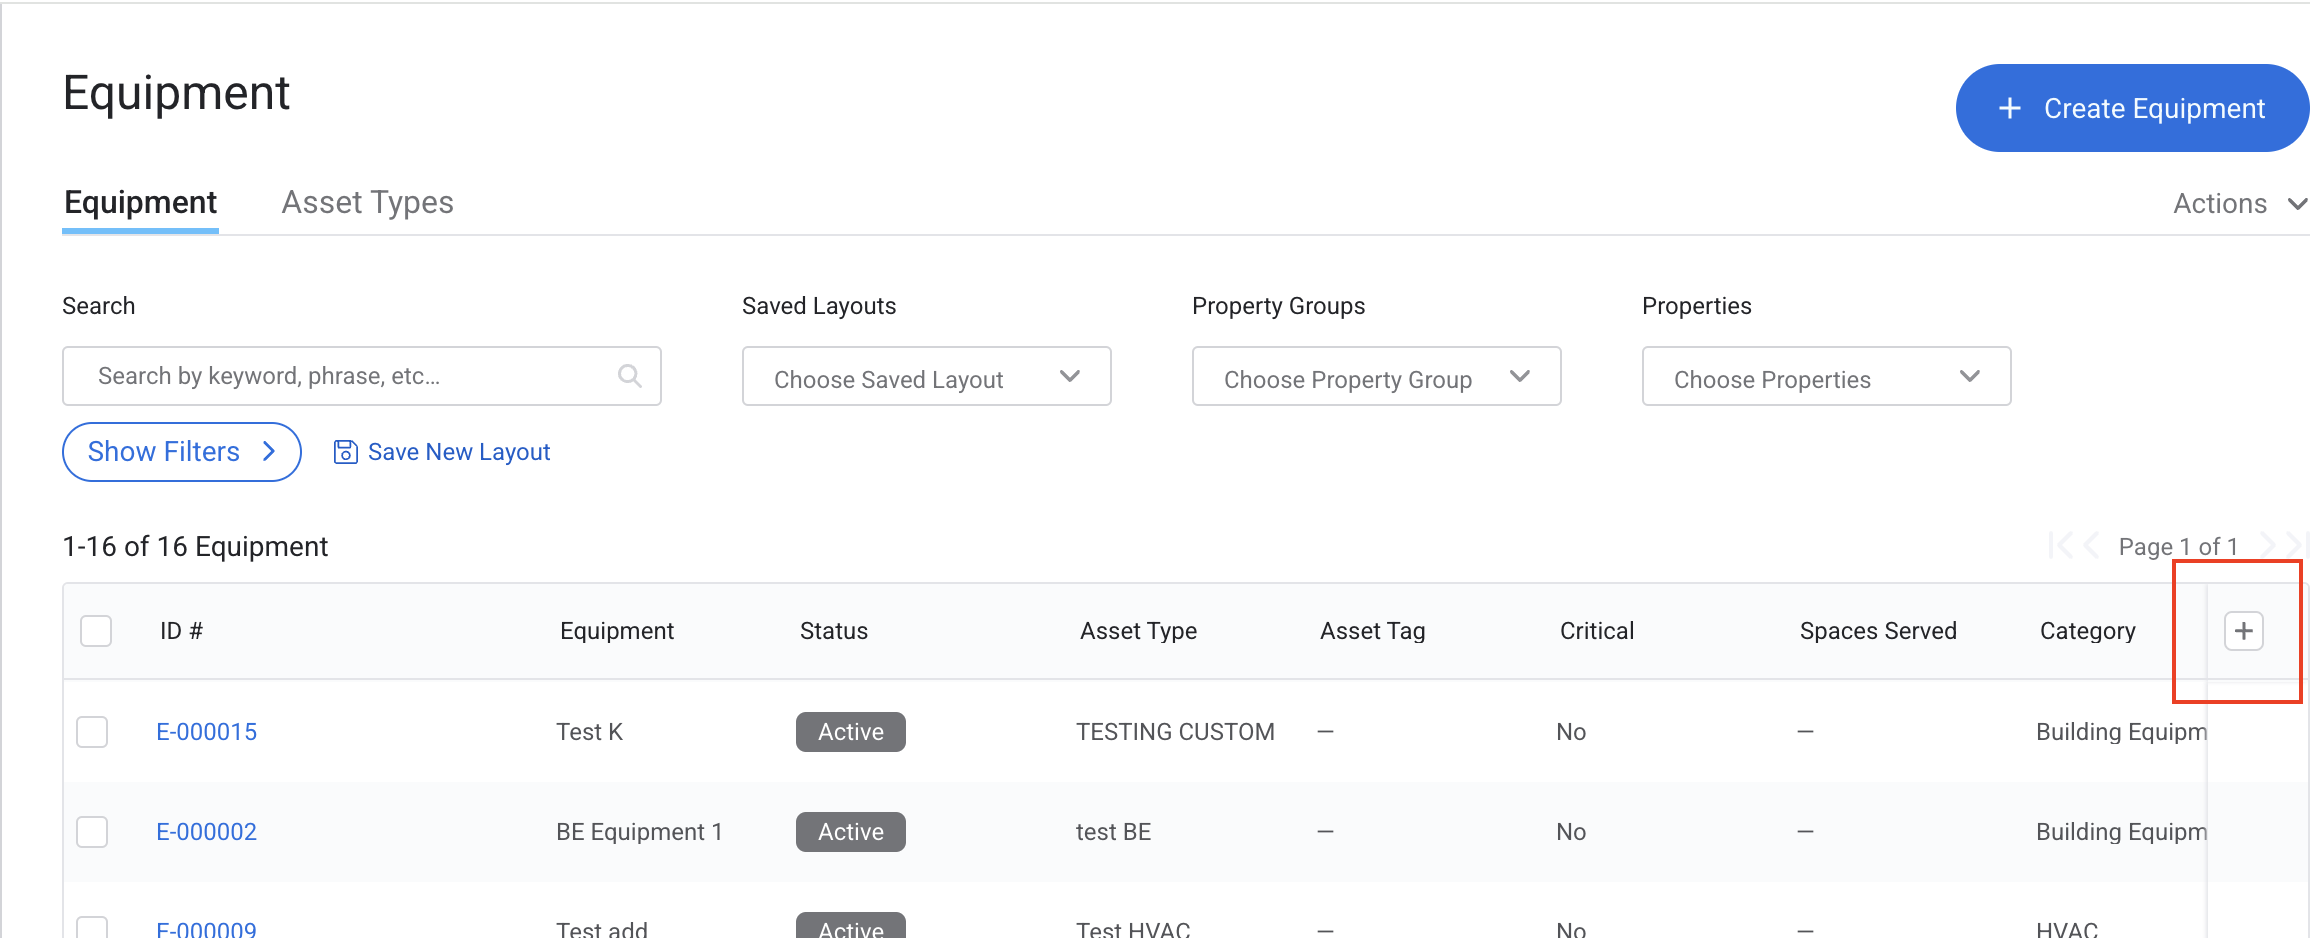
Task: Select the checkbox for E-000002
Action: tap(92, 832)
